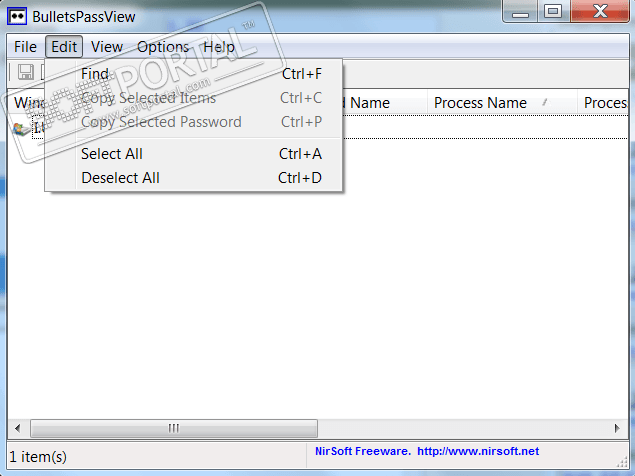Minimize the BulletsPassView window
This screenshot has width=635, height=476.
[520, 12]
